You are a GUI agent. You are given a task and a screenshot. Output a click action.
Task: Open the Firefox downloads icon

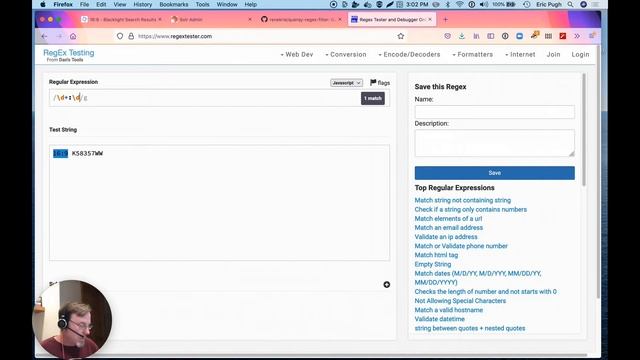click(462, 36)
